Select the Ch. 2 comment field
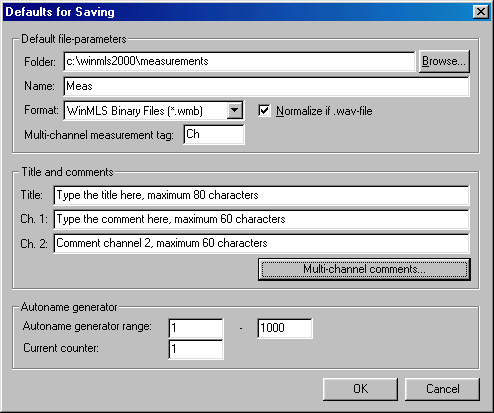Viewport: 494px width, 413px height. pos(261,243)
